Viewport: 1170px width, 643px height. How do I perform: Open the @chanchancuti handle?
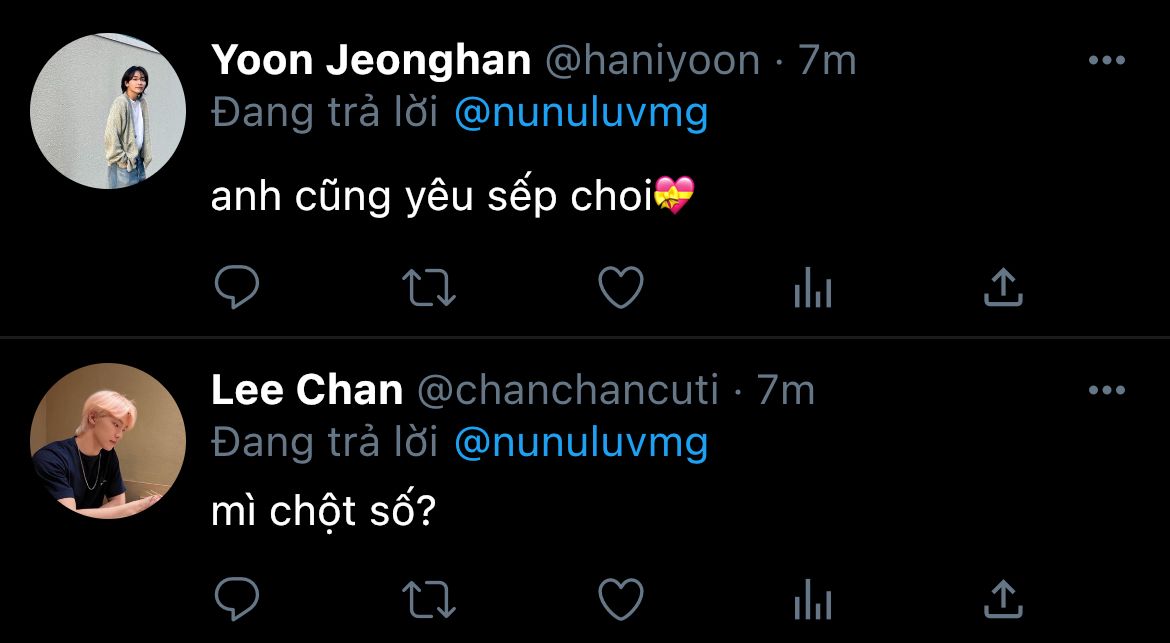567,391
